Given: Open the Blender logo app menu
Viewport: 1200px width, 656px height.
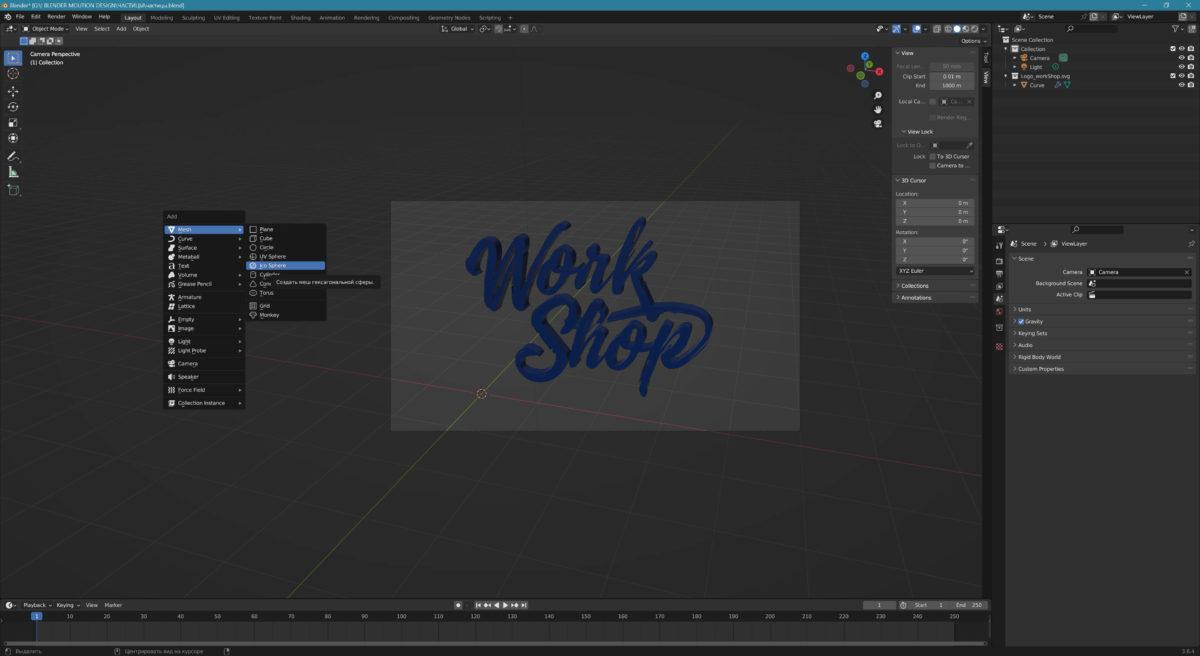Looking at the screenshot, I should pos(6,17).
